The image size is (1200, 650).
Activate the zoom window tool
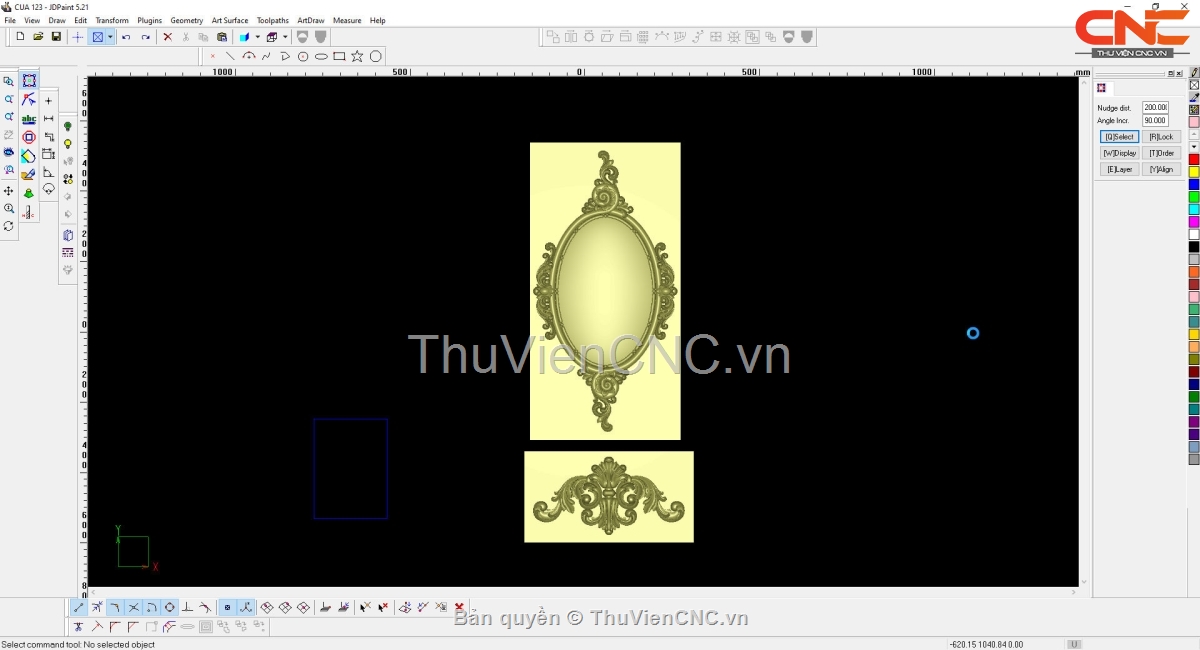[9, 81]
